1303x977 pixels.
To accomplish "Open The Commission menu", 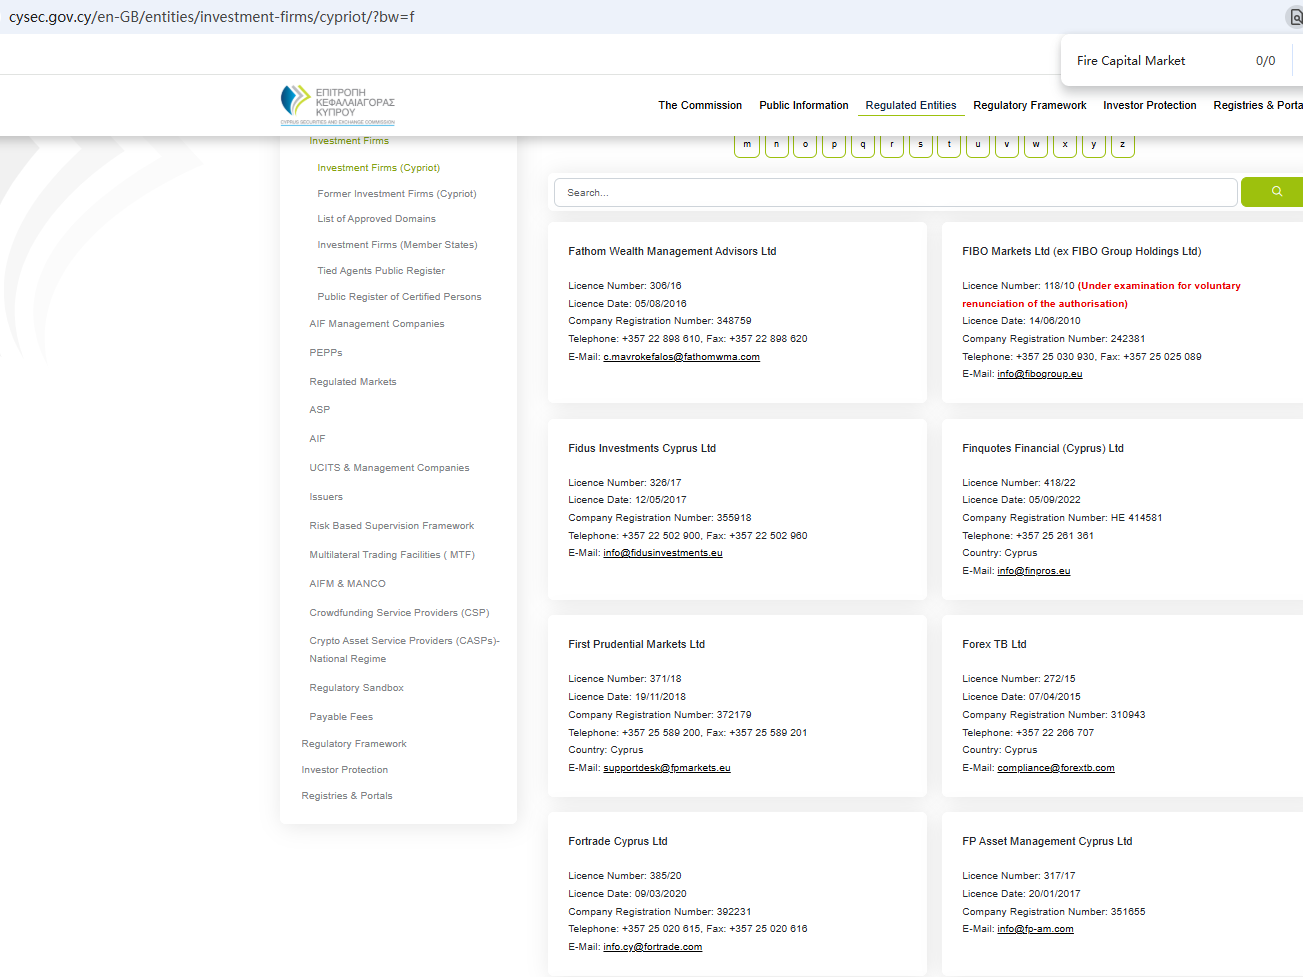I will (700, 105).
